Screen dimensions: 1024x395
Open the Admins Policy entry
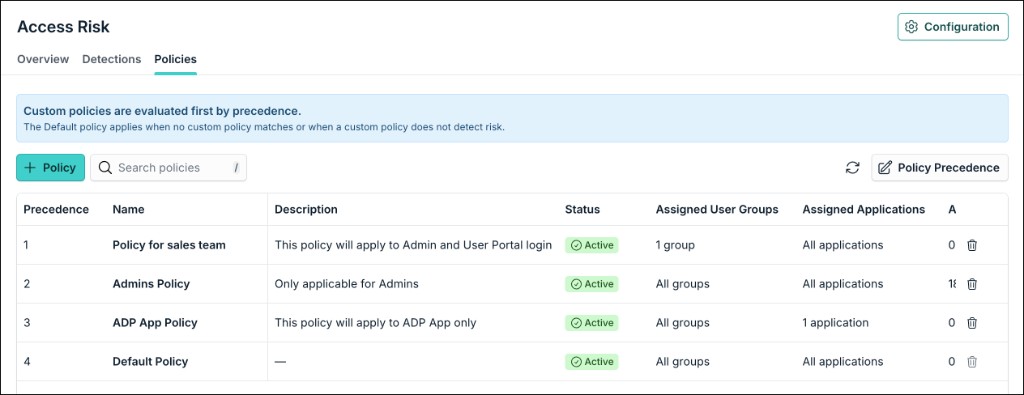[x=151, y=284]
